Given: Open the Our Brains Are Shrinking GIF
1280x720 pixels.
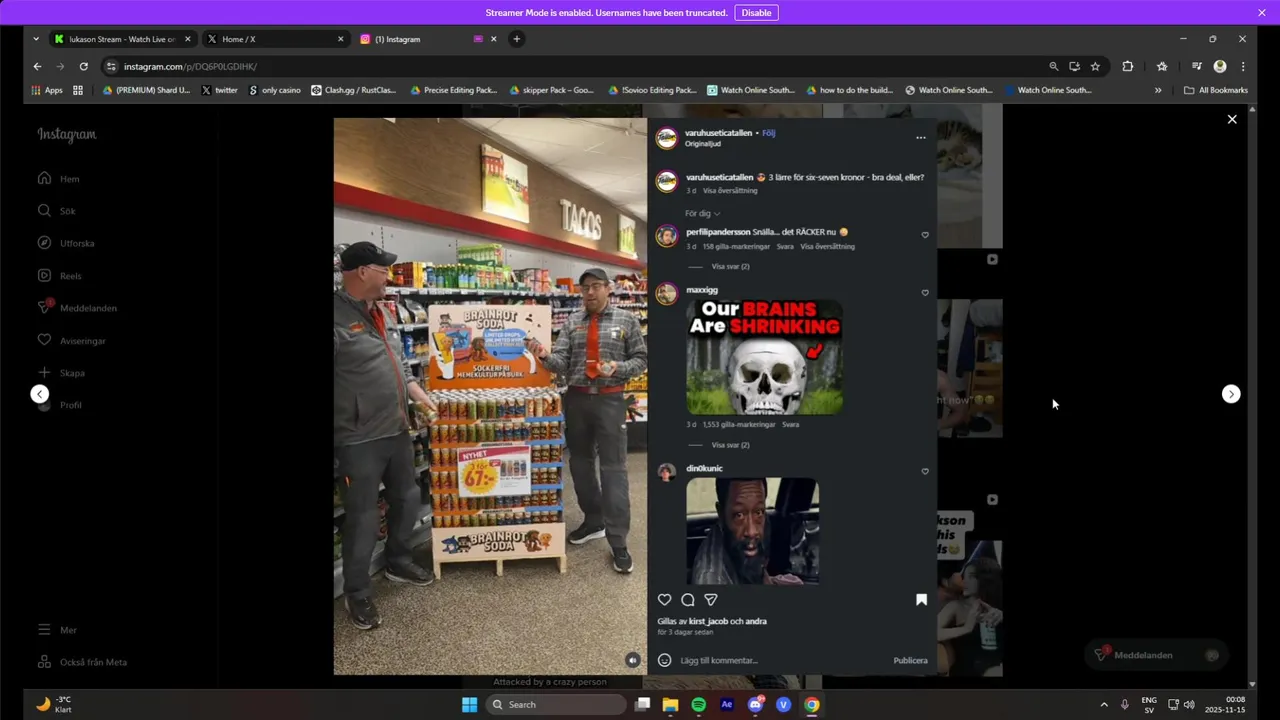Looking at the screenshot, I should 764,357.
